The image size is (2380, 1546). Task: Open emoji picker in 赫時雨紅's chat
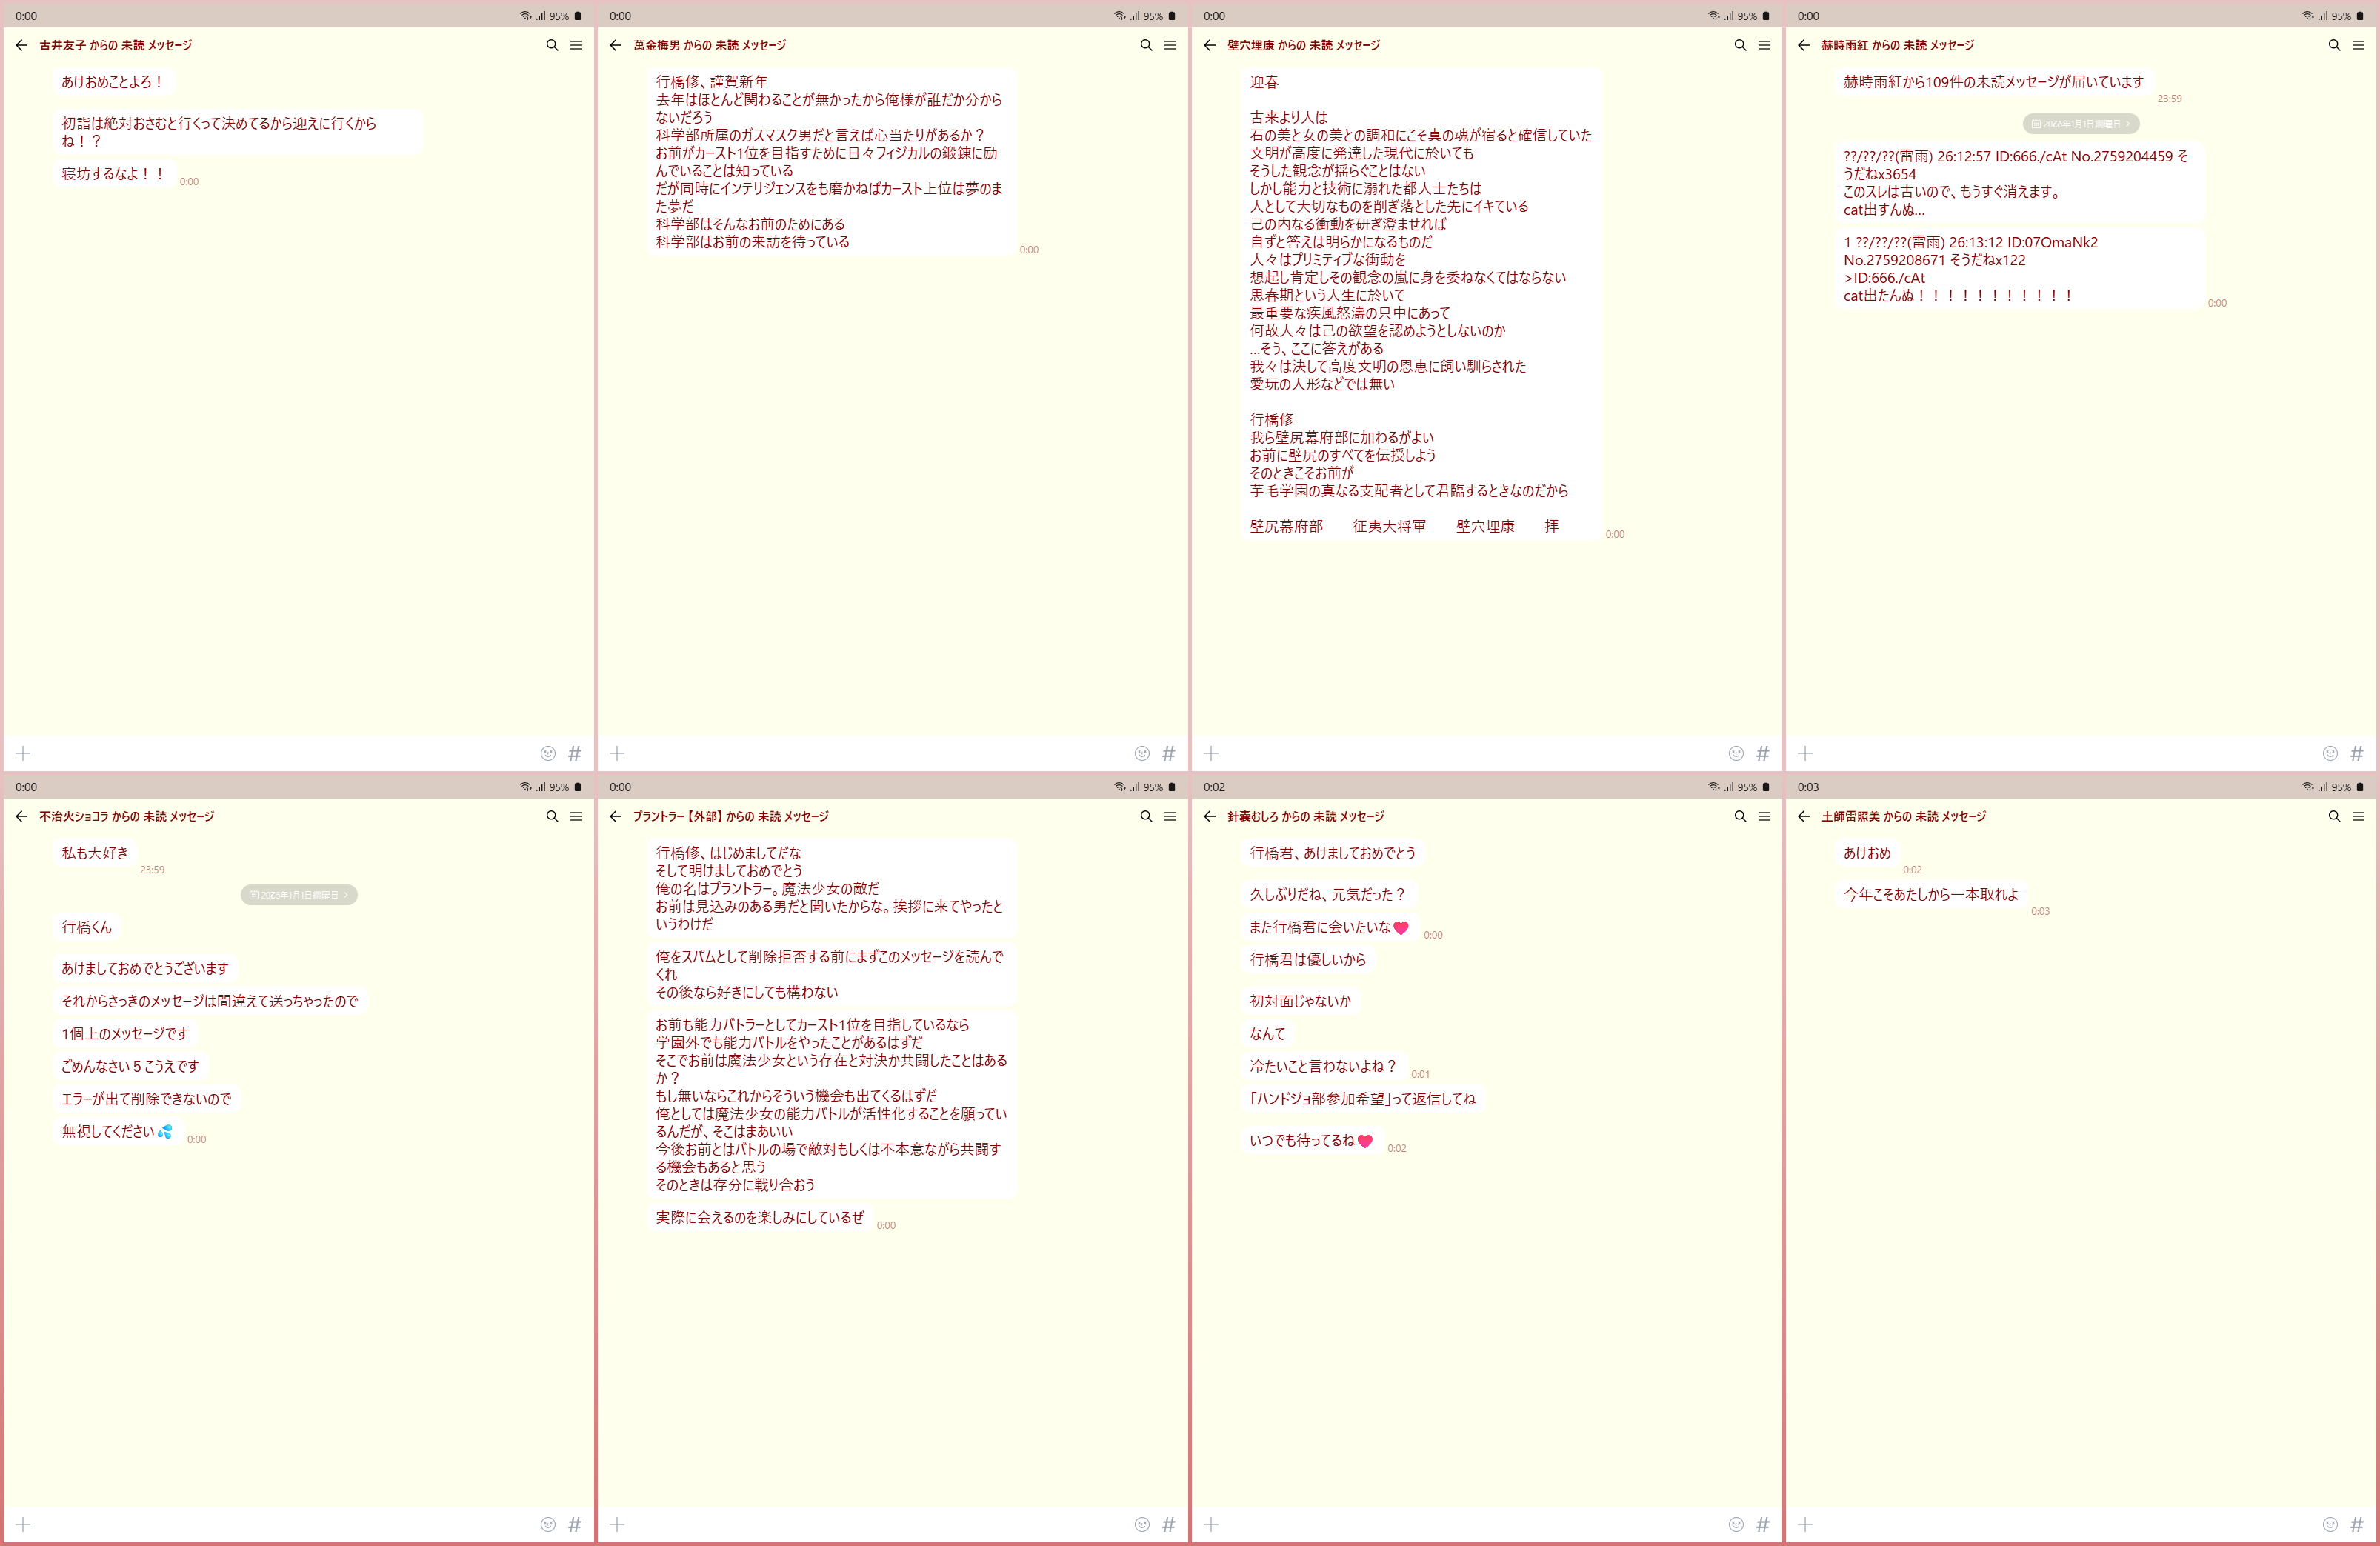[x=2330, y=753]
